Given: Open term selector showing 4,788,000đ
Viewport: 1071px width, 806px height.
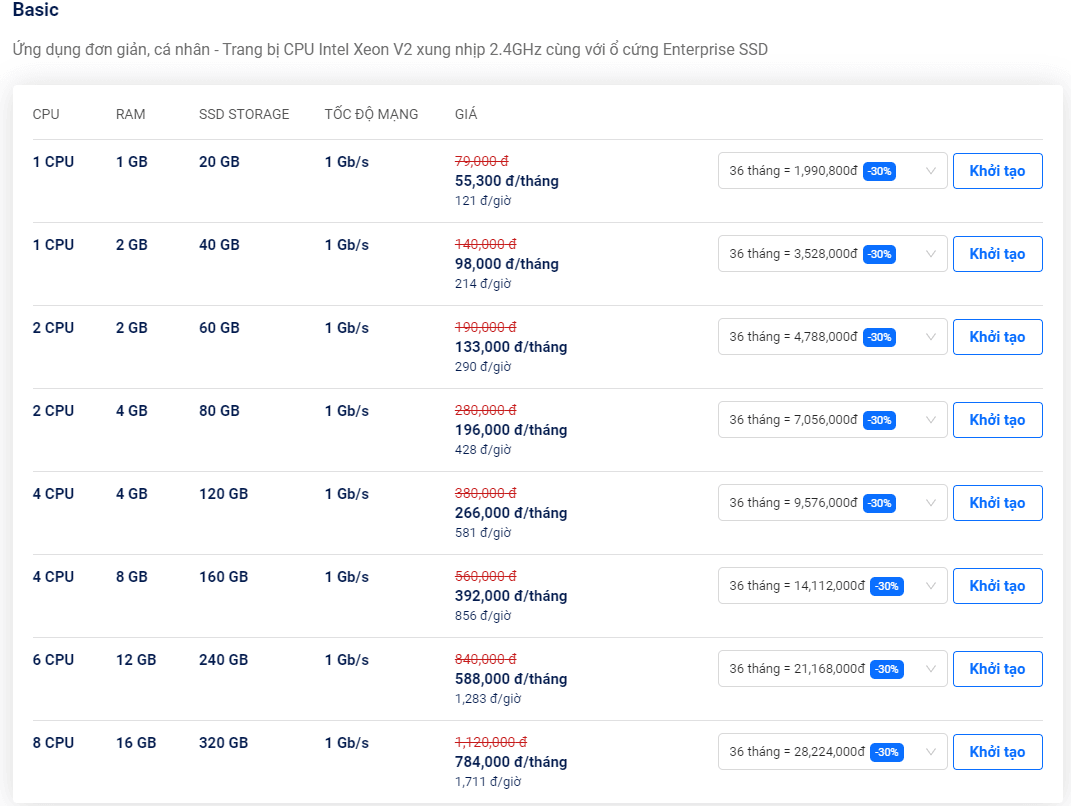Looking at the screenshot, I should [x=832, y=337].
